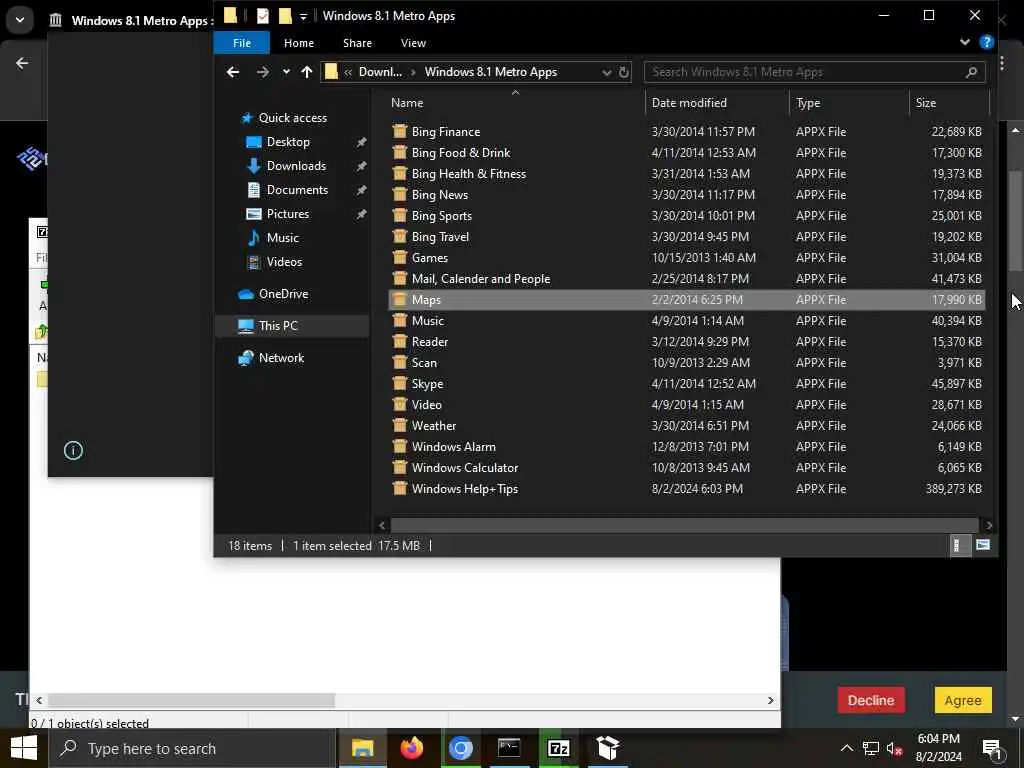Click the Decline button

coord(871,700)
